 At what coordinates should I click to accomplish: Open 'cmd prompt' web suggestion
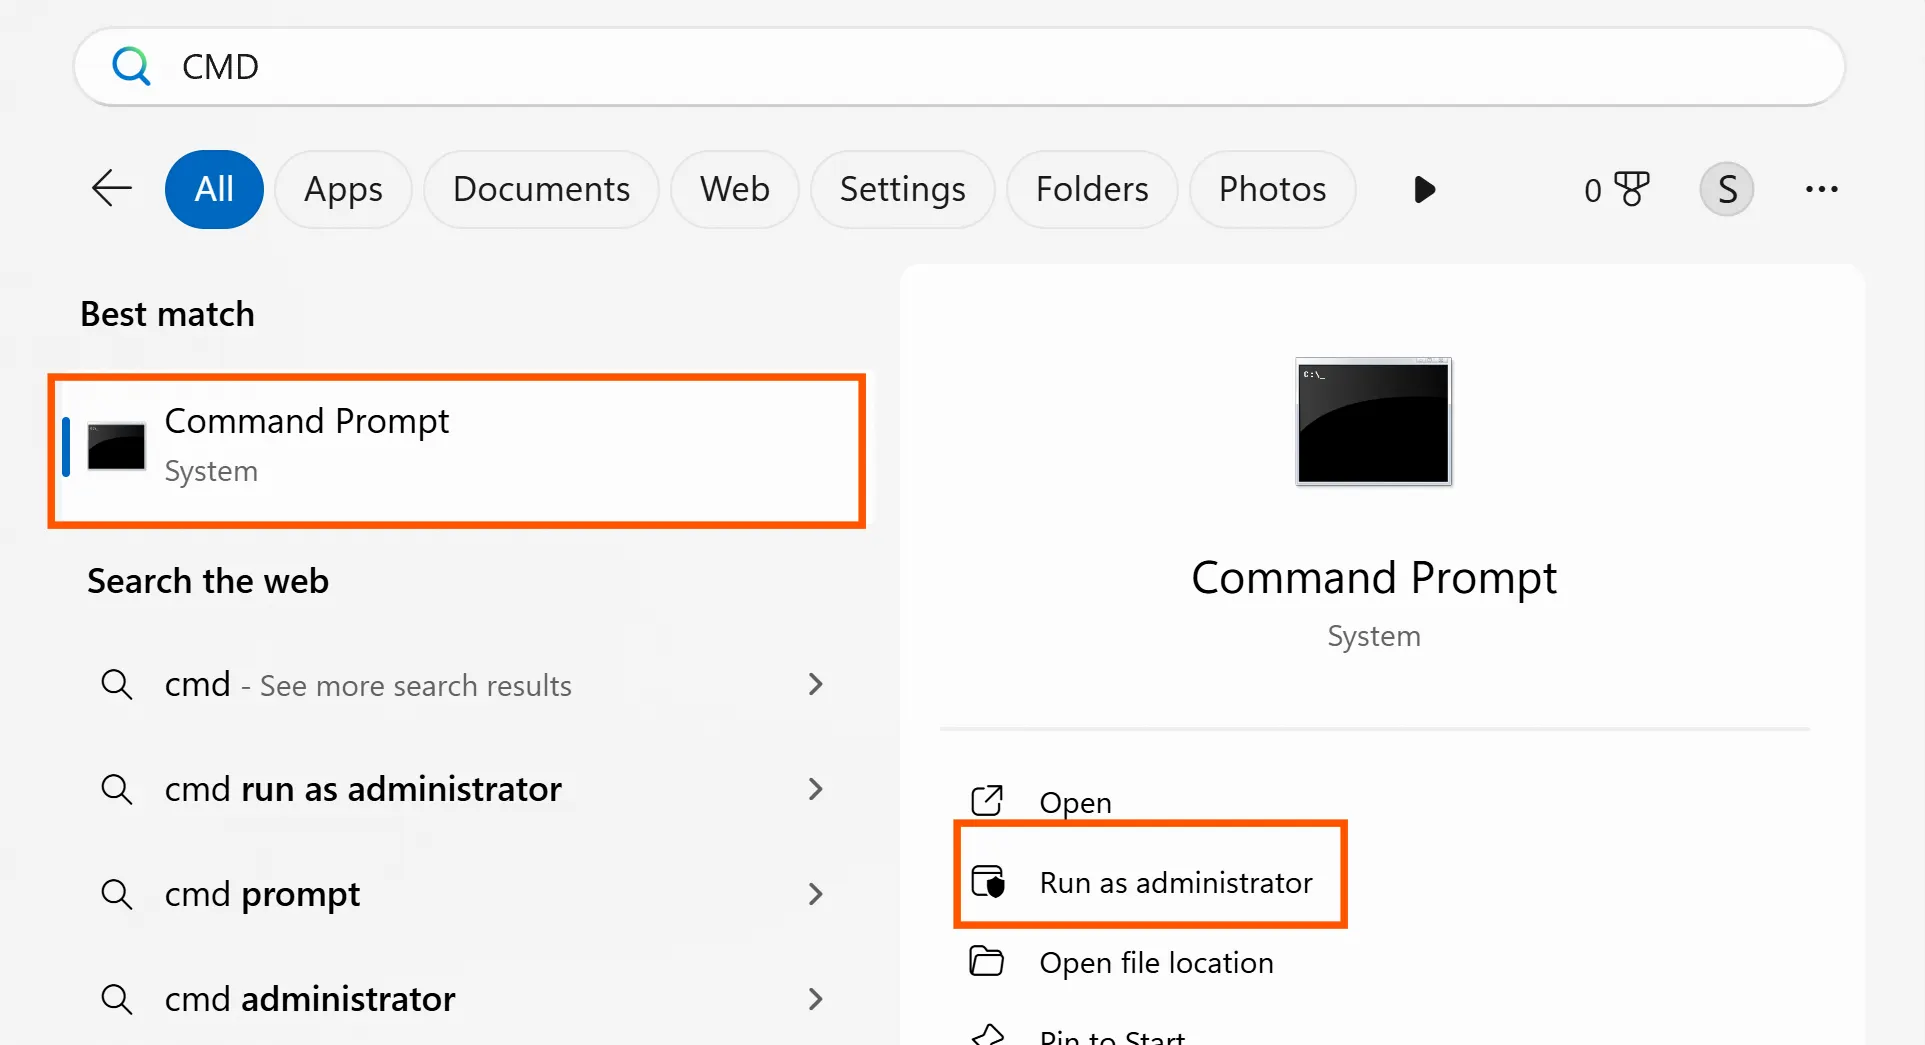(x=461, y=894)
